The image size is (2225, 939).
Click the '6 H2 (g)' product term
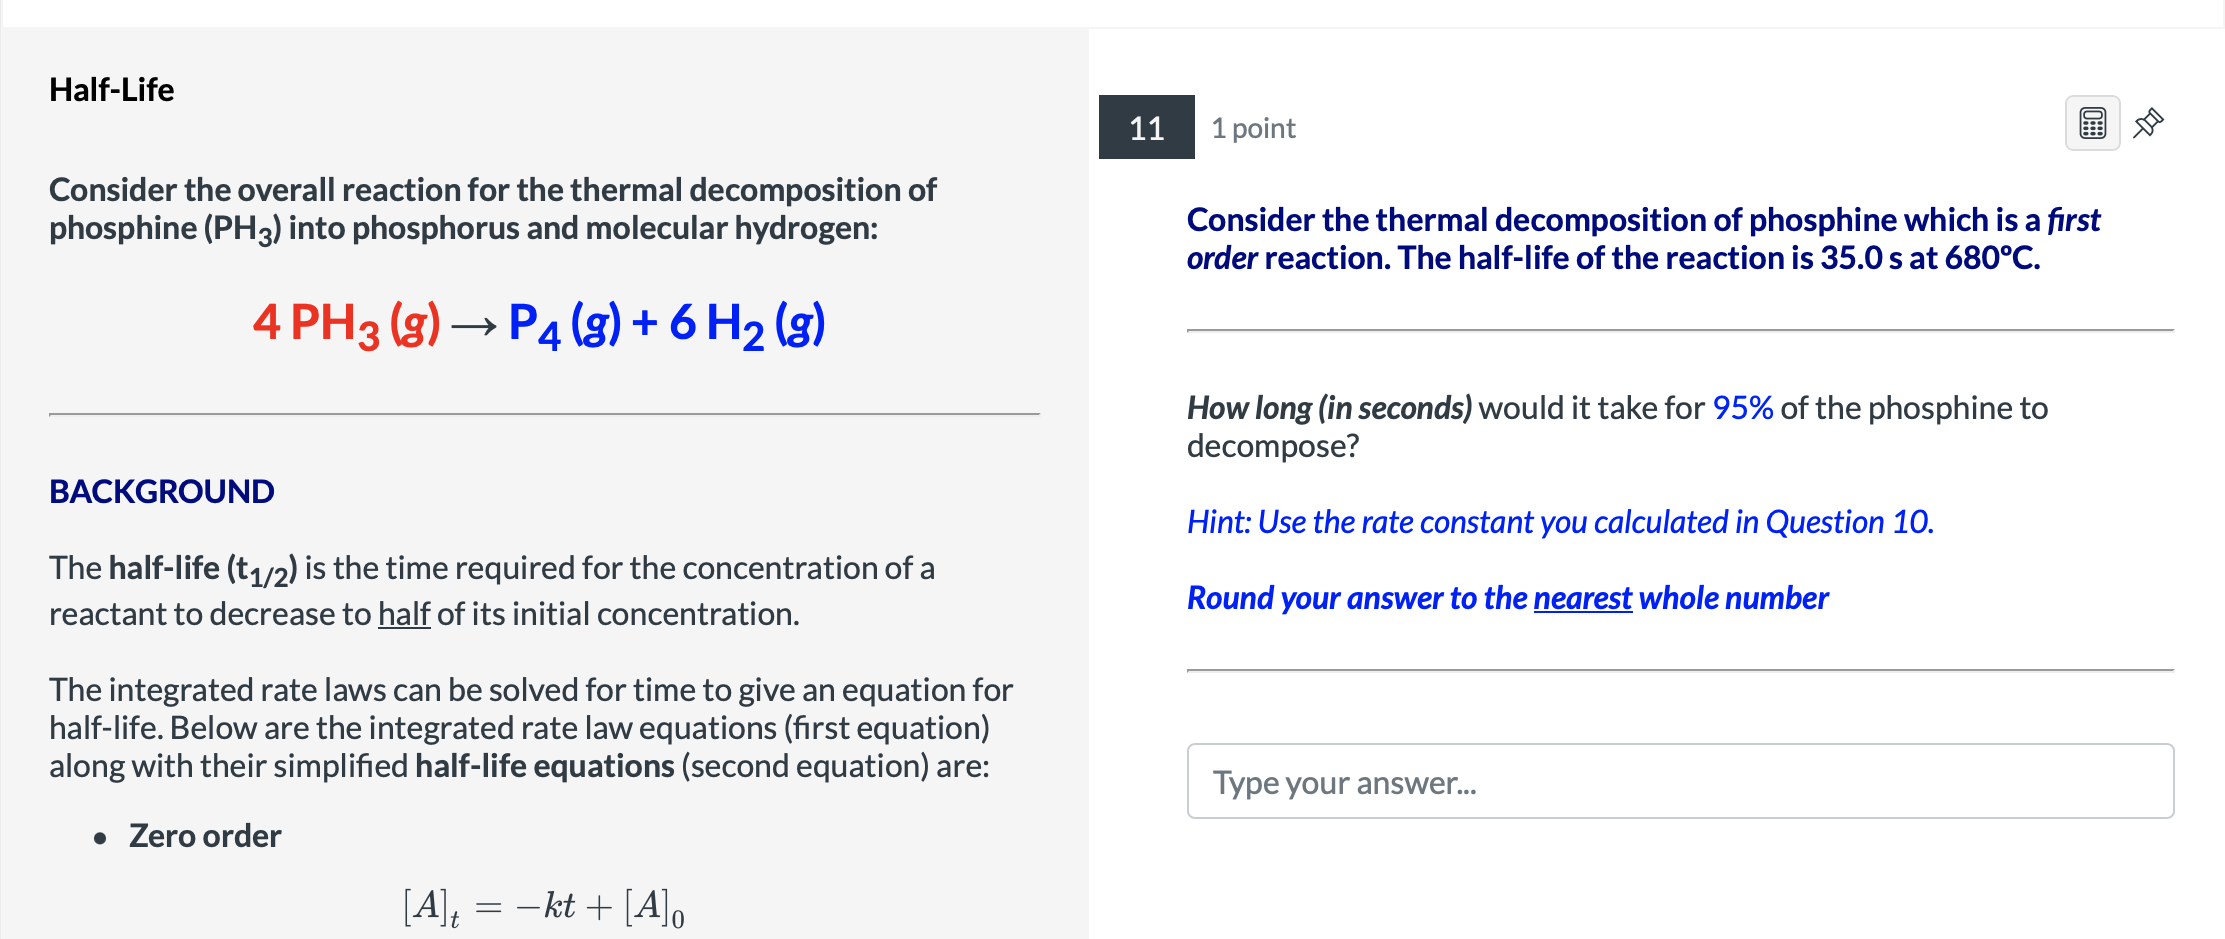click(x=747, y=324)
